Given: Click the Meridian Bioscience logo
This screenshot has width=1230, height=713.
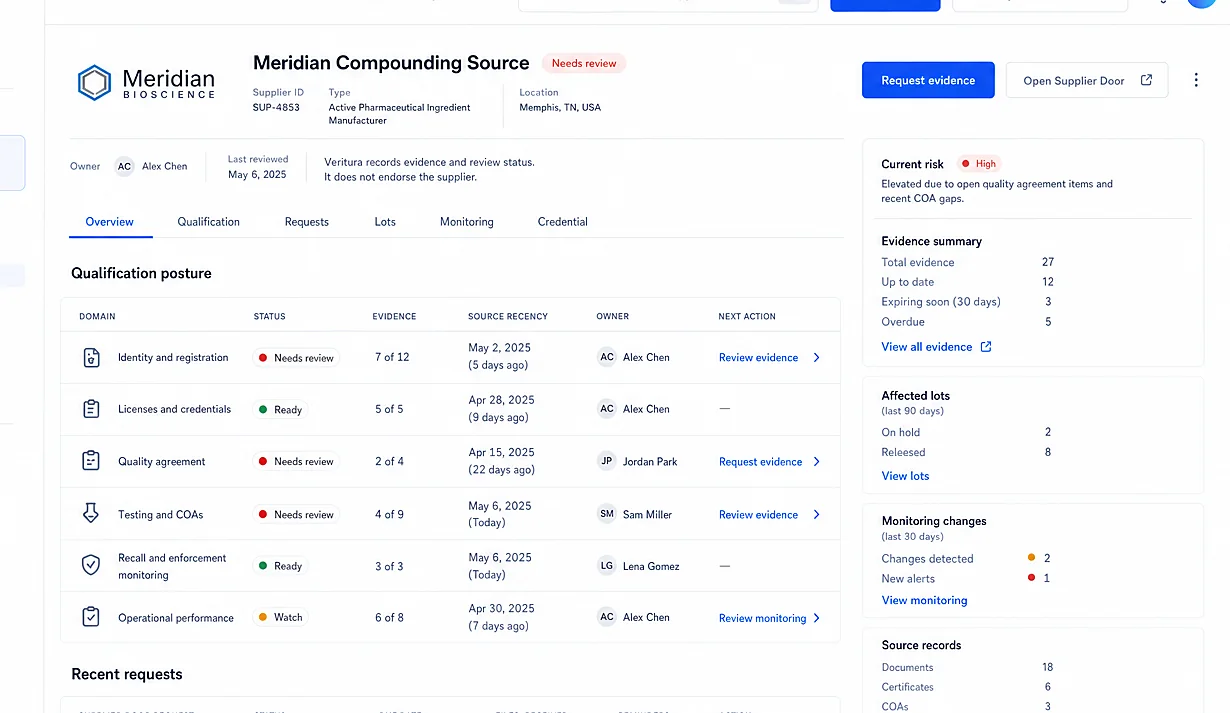Looking at the screenshot, I should (x=146, y=83).
